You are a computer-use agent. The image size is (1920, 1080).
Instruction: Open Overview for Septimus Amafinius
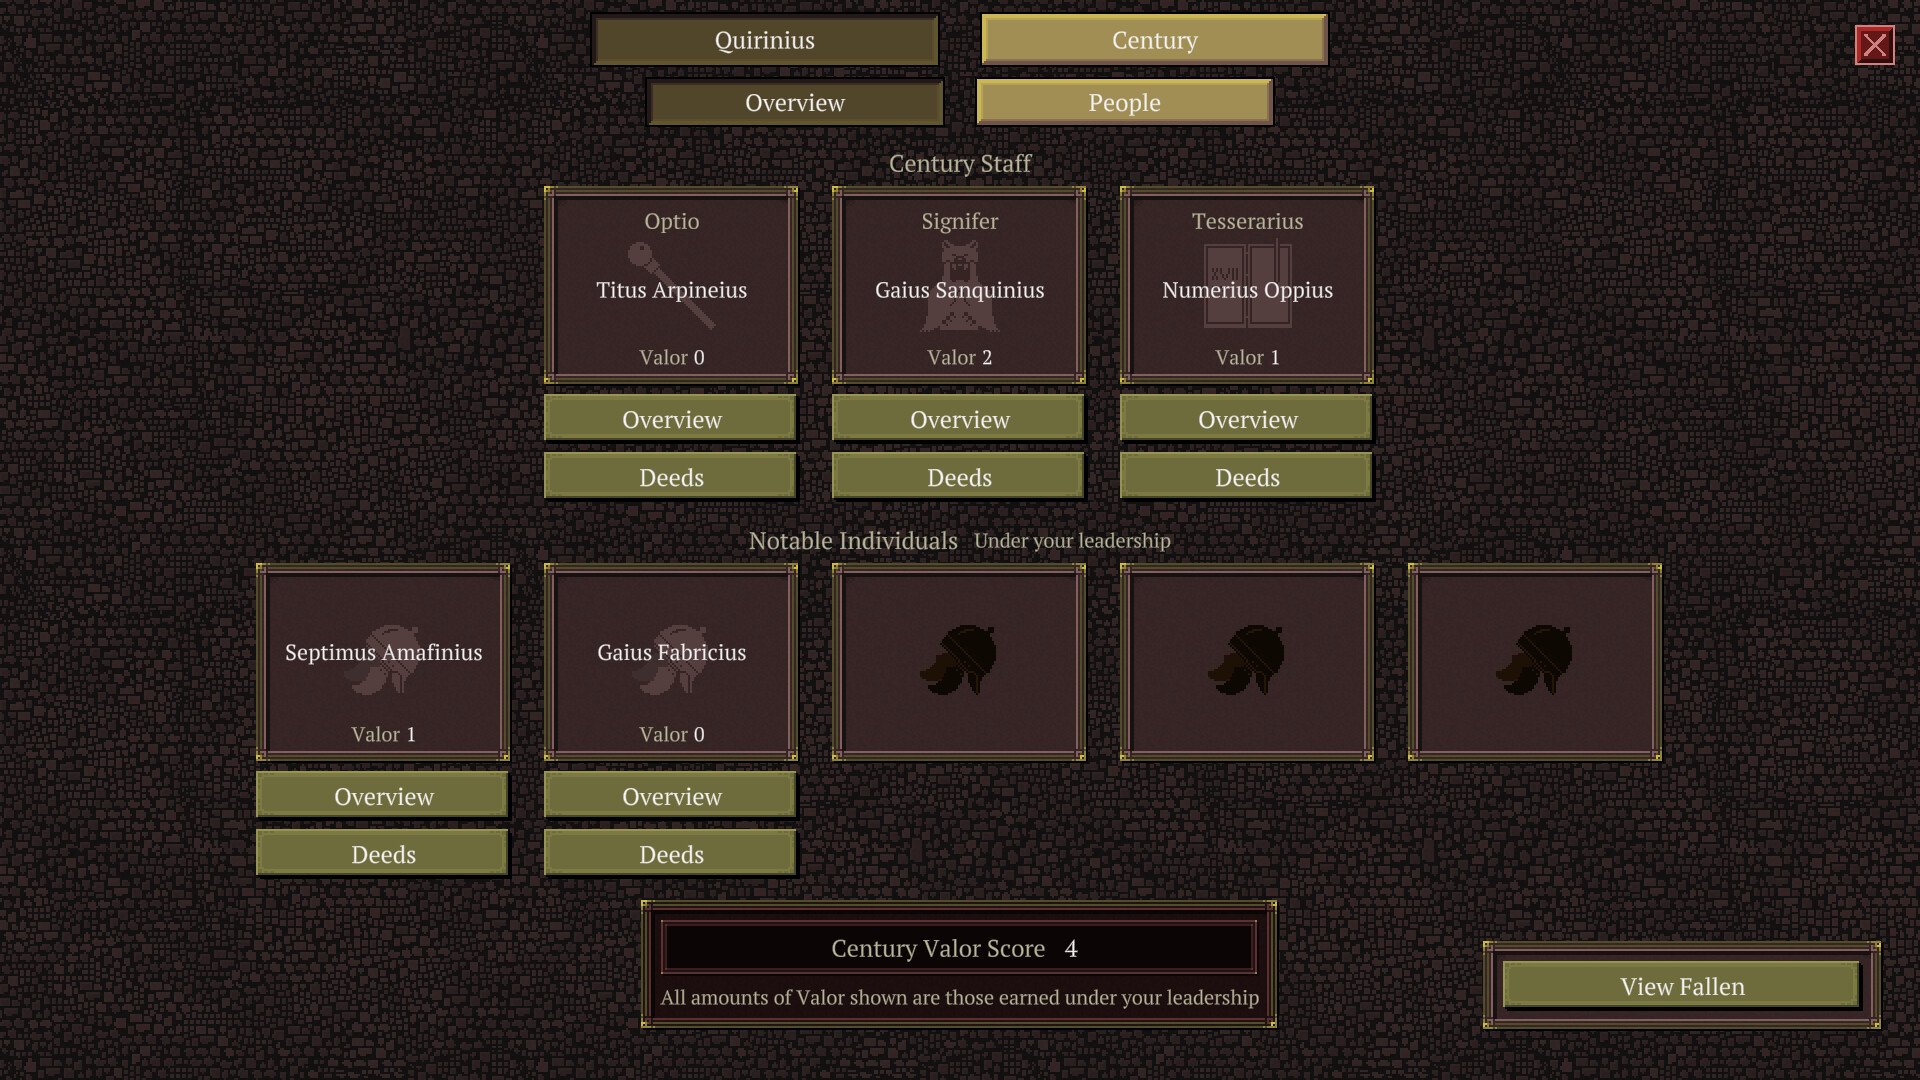pyautogui.click(x=383, y=796)
